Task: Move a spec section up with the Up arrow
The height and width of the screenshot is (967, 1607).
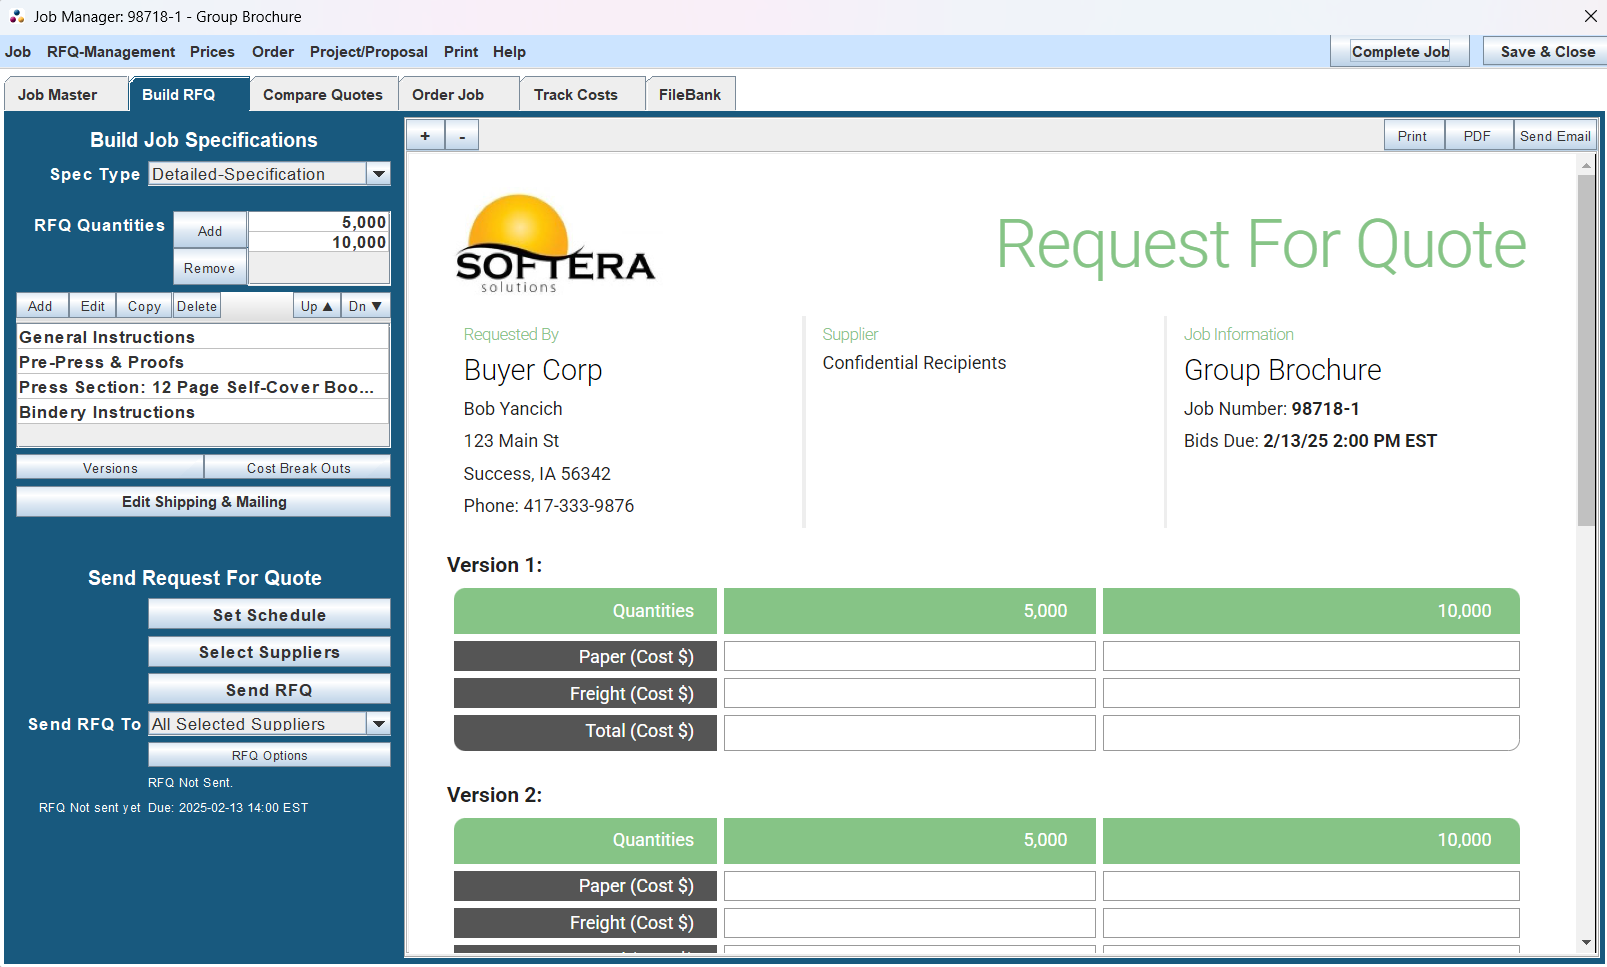Action: (x=315, y=305)
